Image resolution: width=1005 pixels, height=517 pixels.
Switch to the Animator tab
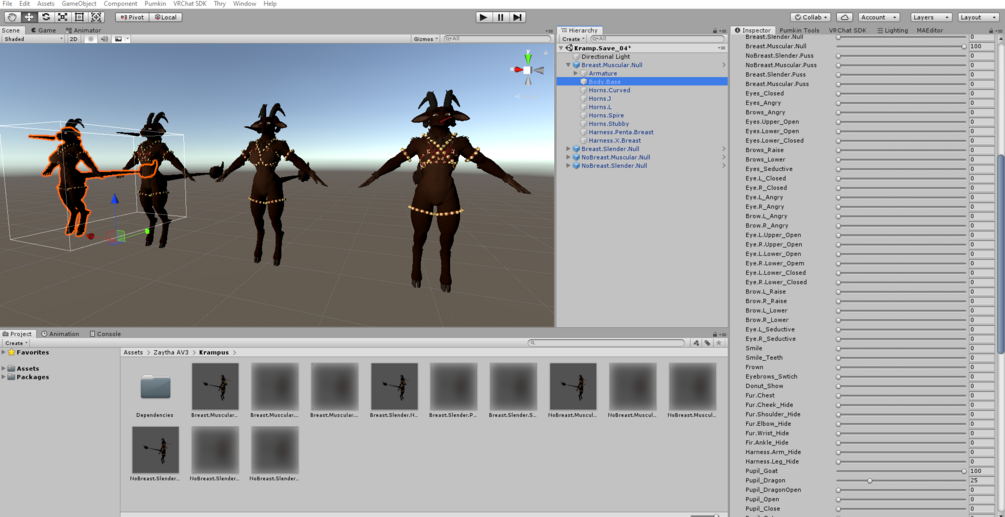click(83, 30)
